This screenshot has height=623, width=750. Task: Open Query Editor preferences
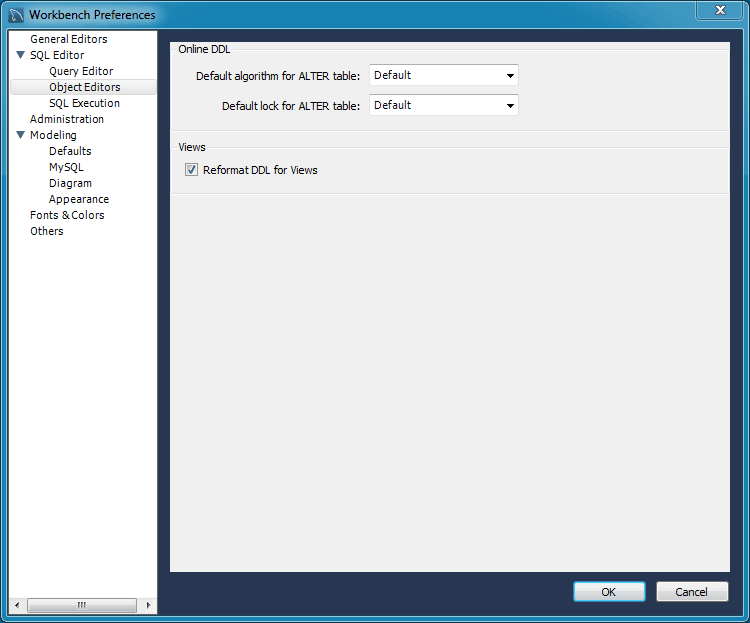point(81,71)
